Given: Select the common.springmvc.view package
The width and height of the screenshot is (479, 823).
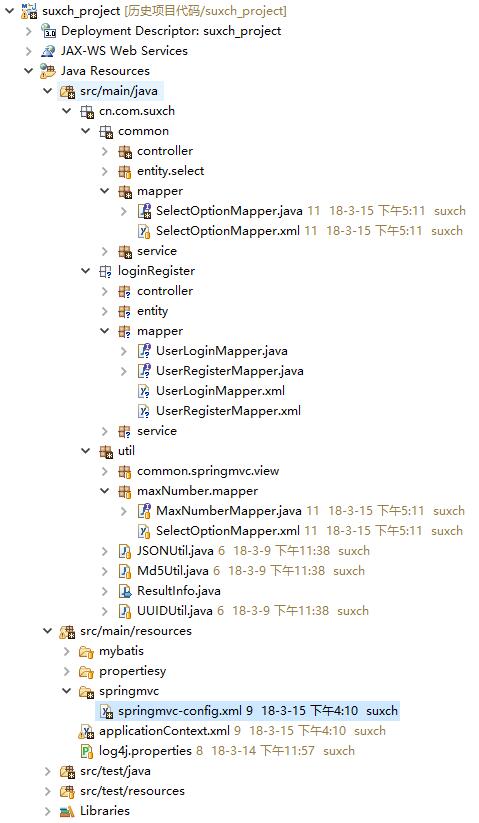Looking at the screenshot, I should [x=208, y=471].
